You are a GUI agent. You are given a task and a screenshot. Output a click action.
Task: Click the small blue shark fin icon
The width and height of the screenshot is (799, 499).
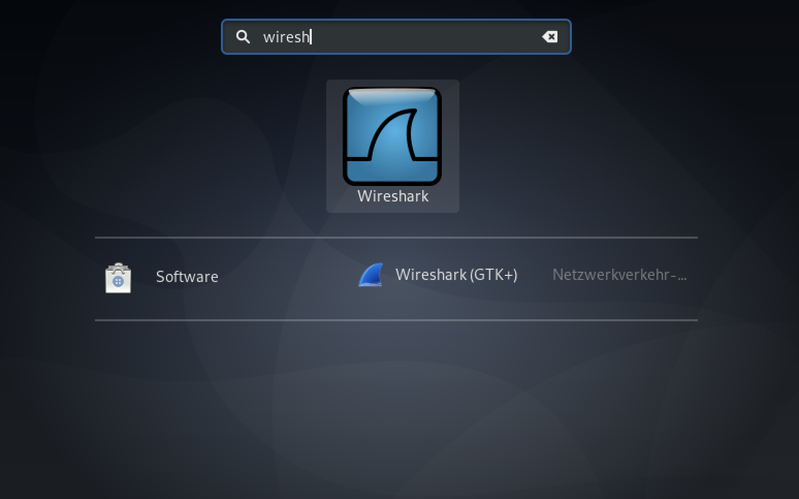point(370,275)
